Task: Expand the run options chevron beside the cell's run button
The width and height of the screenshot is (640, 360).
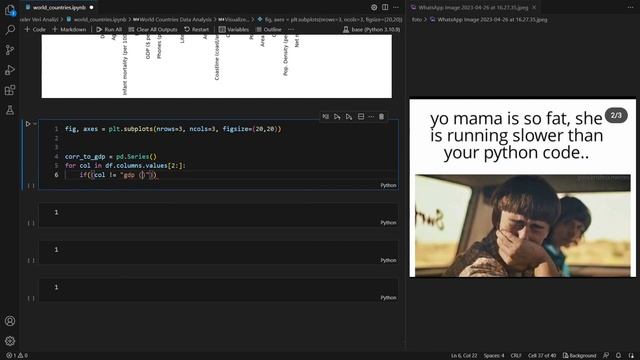Action: [35, 124]
